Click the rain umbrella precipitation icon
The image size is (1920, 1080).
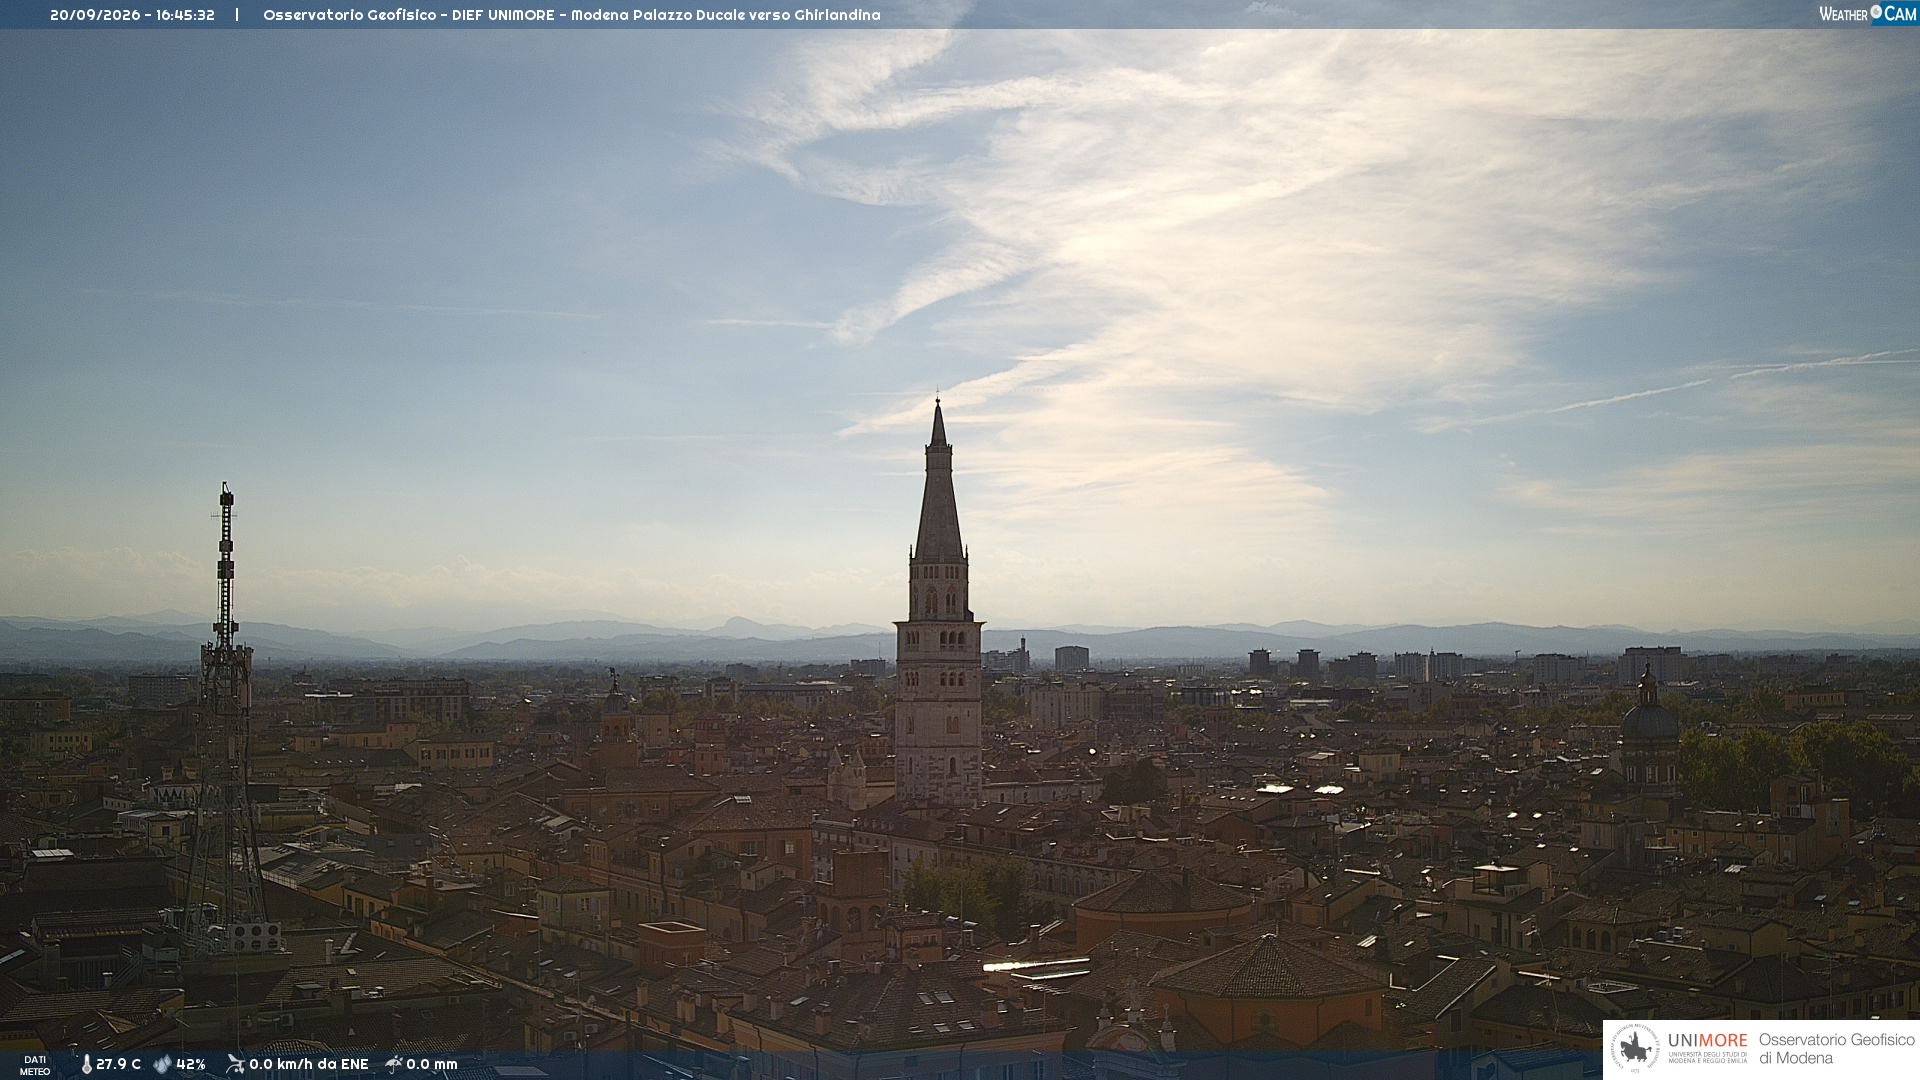pyautogui.click(x=394, y=1064)
